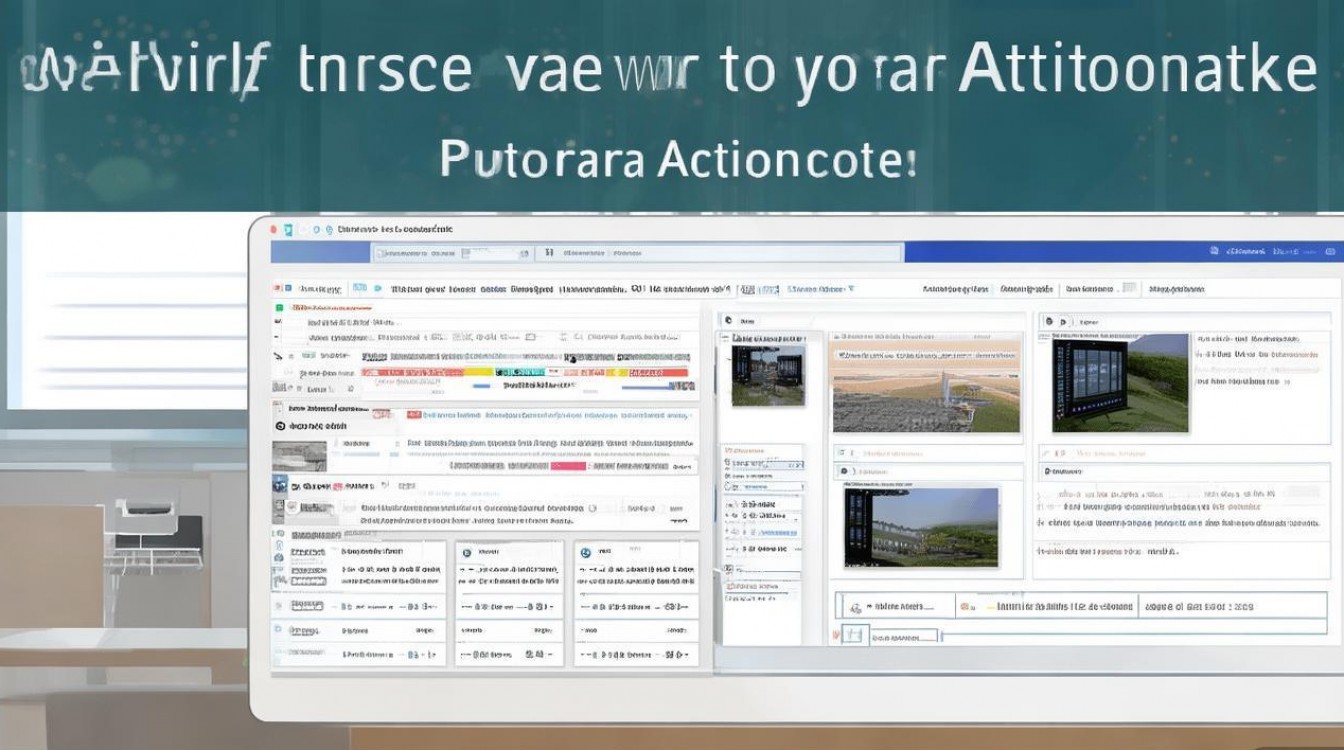Click the black circular icon above grayscale thumbnail
The height and width of the screenshot is (750, 1344).
tap(281, 426)
